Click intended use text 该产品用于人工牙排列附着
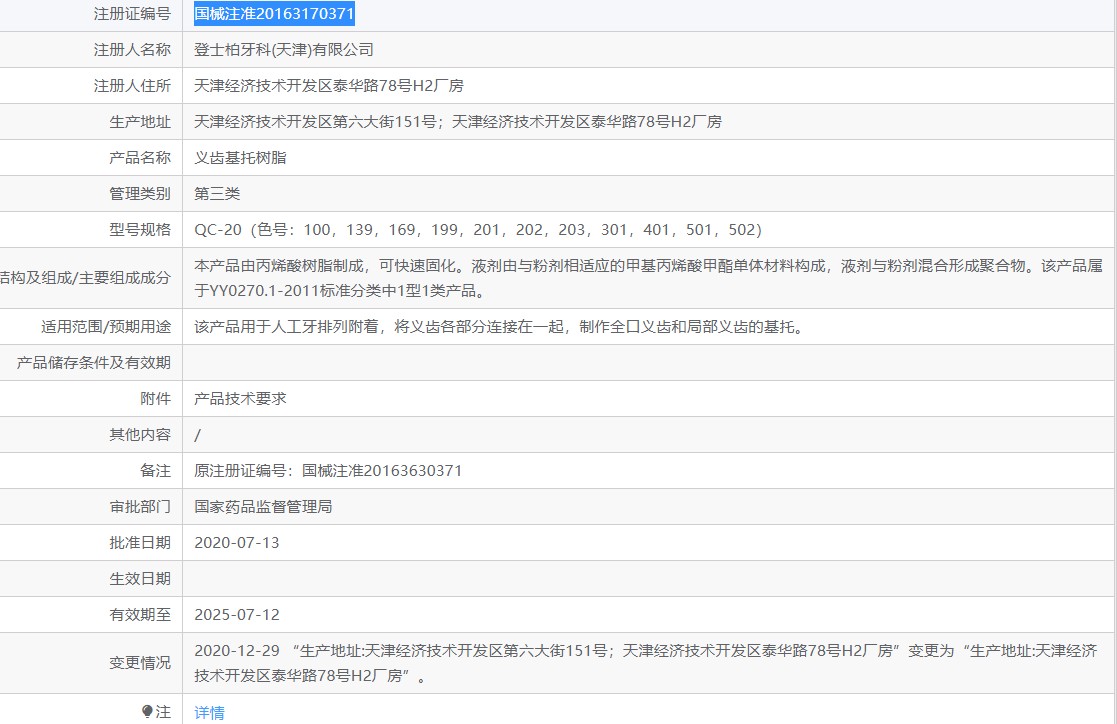 coord(499,326)
